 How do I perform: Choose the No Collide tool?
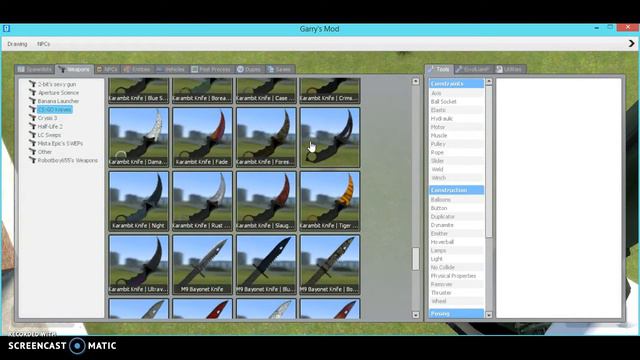tap(456, 267)
